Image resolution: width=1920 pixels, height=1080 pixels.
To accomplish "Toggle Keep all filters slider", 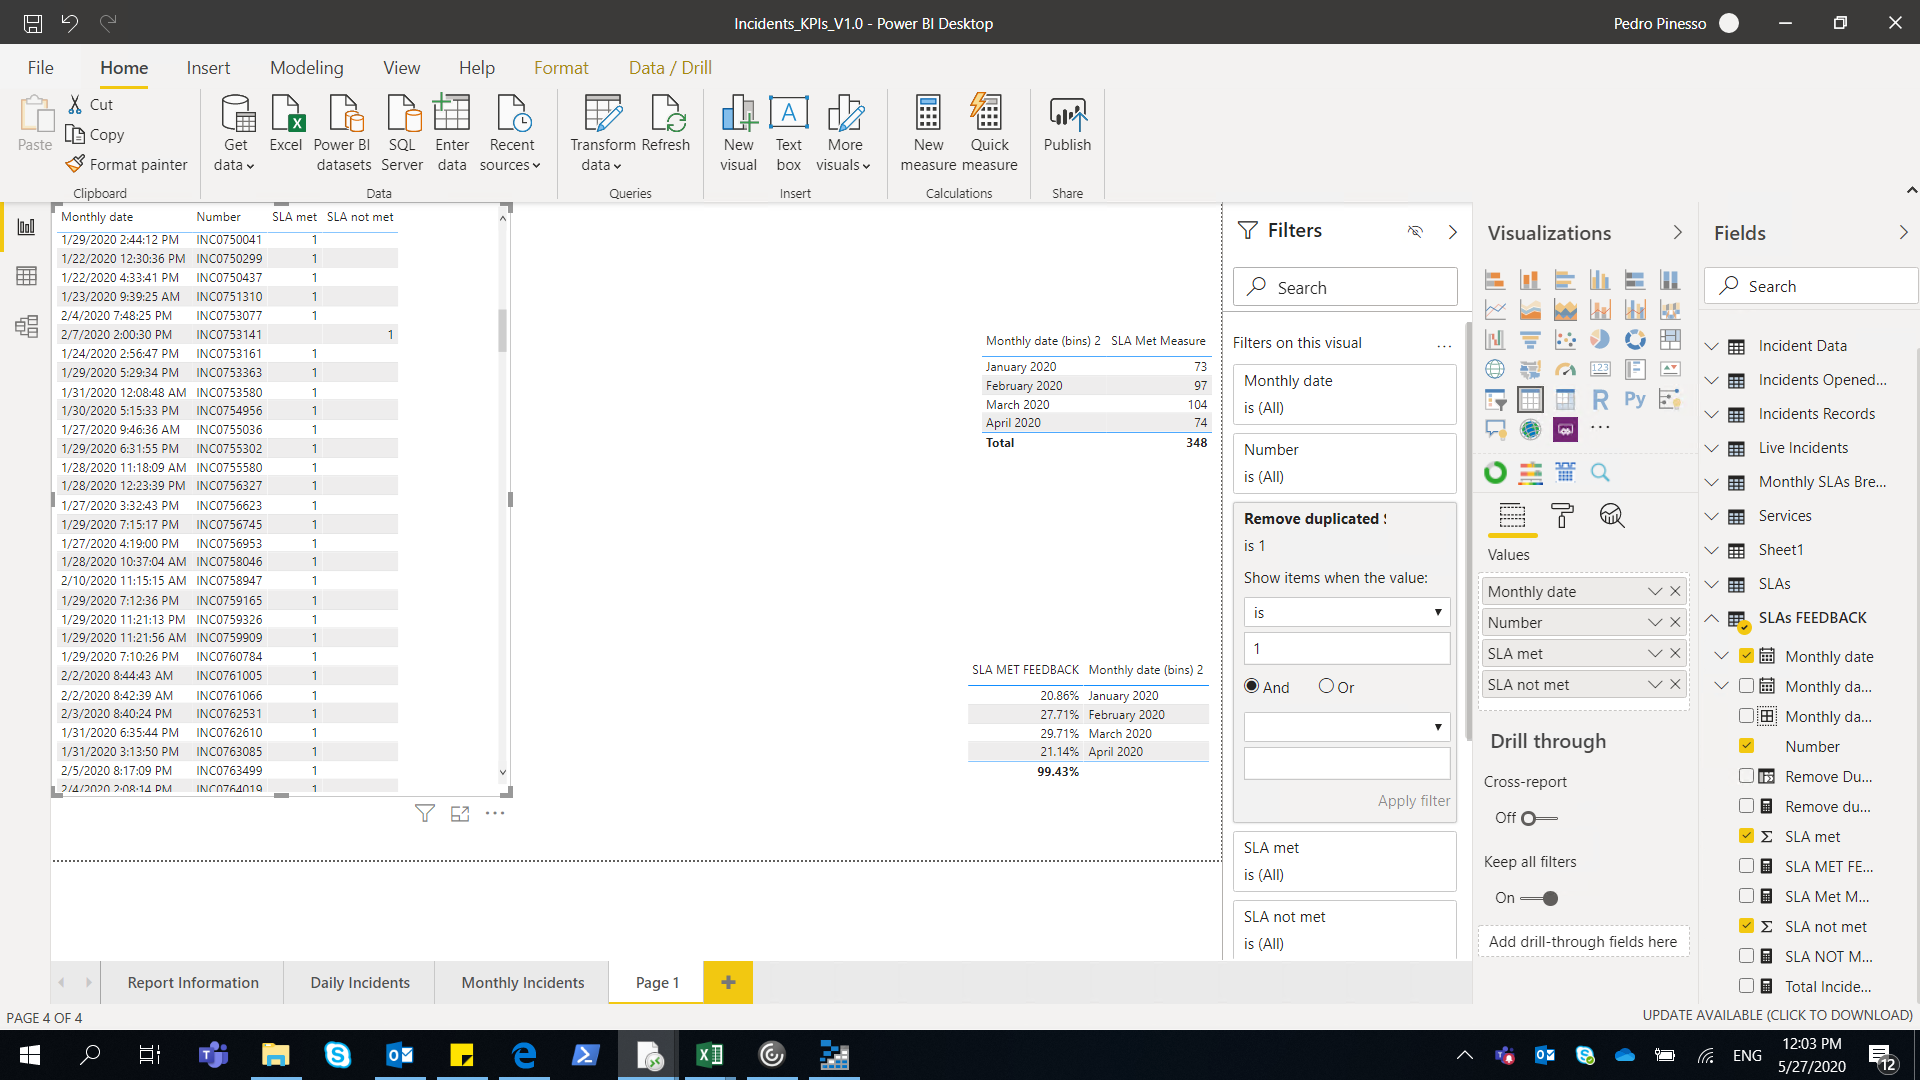I will coord(1539,898).
